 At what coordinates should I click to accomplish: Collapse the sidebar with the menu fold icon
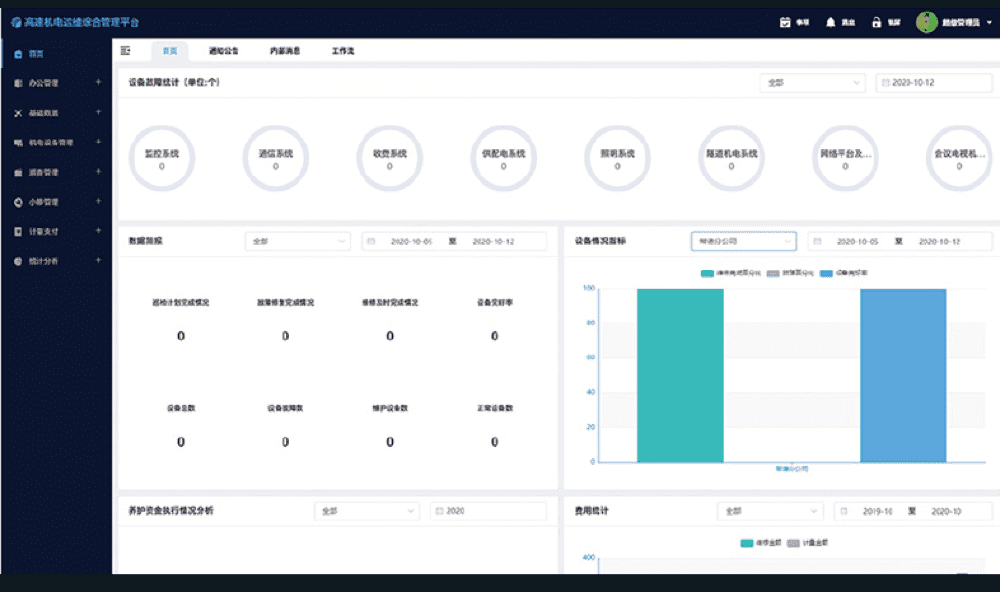coord(125,50)
